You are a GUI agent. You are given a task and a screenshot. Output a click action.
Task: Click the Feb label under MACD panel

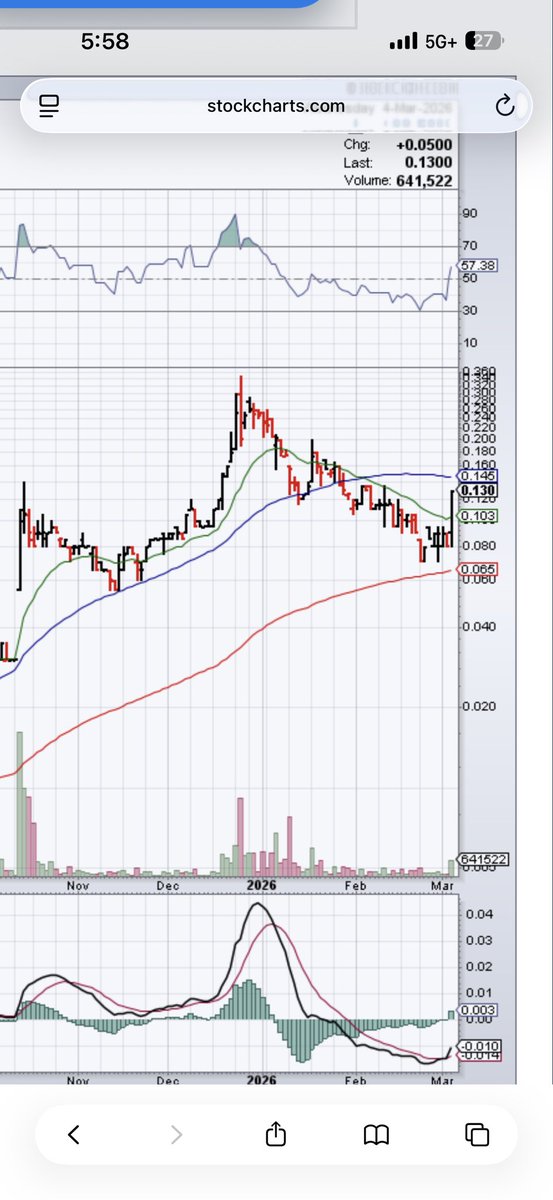(x=355, y=1081)
